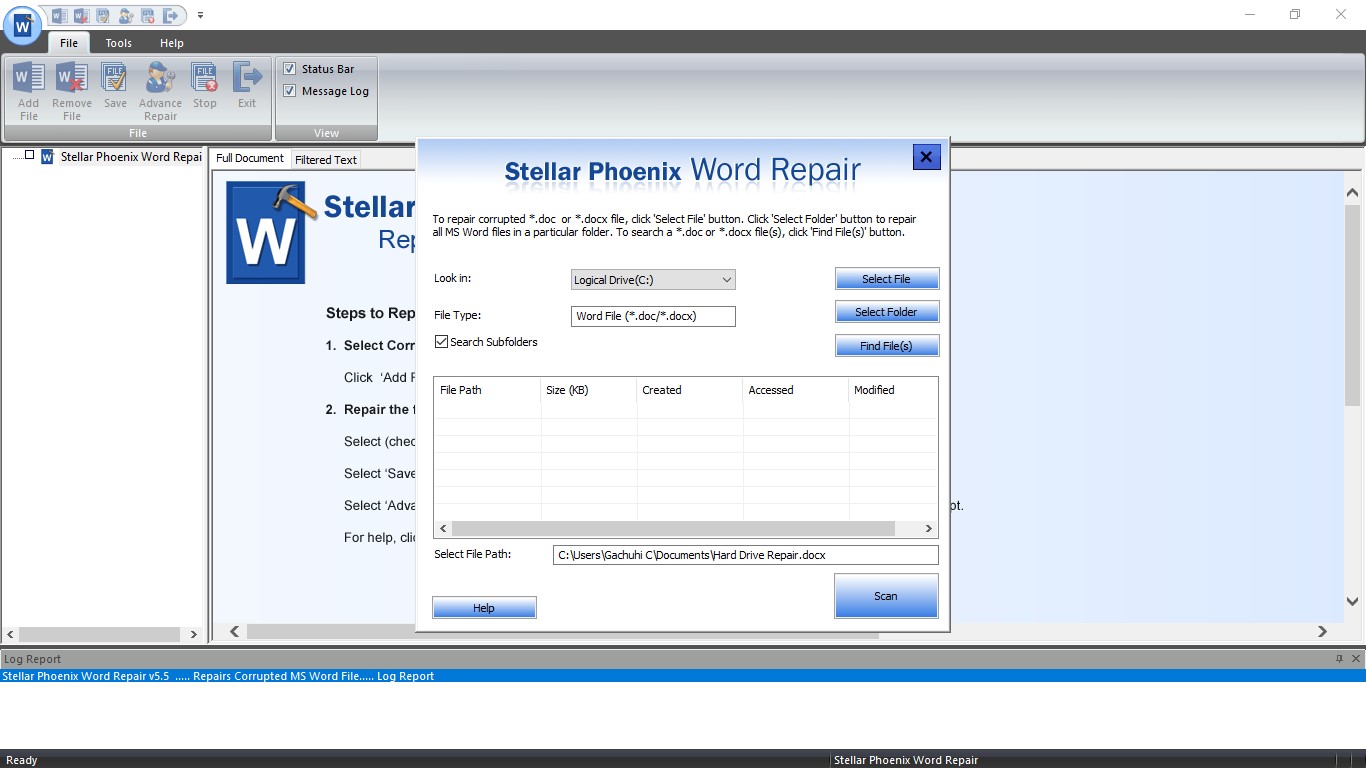This screenshot has height=768, width=1366.
Task: Click document pane scroll right arrow
Action: point(1322,631)
